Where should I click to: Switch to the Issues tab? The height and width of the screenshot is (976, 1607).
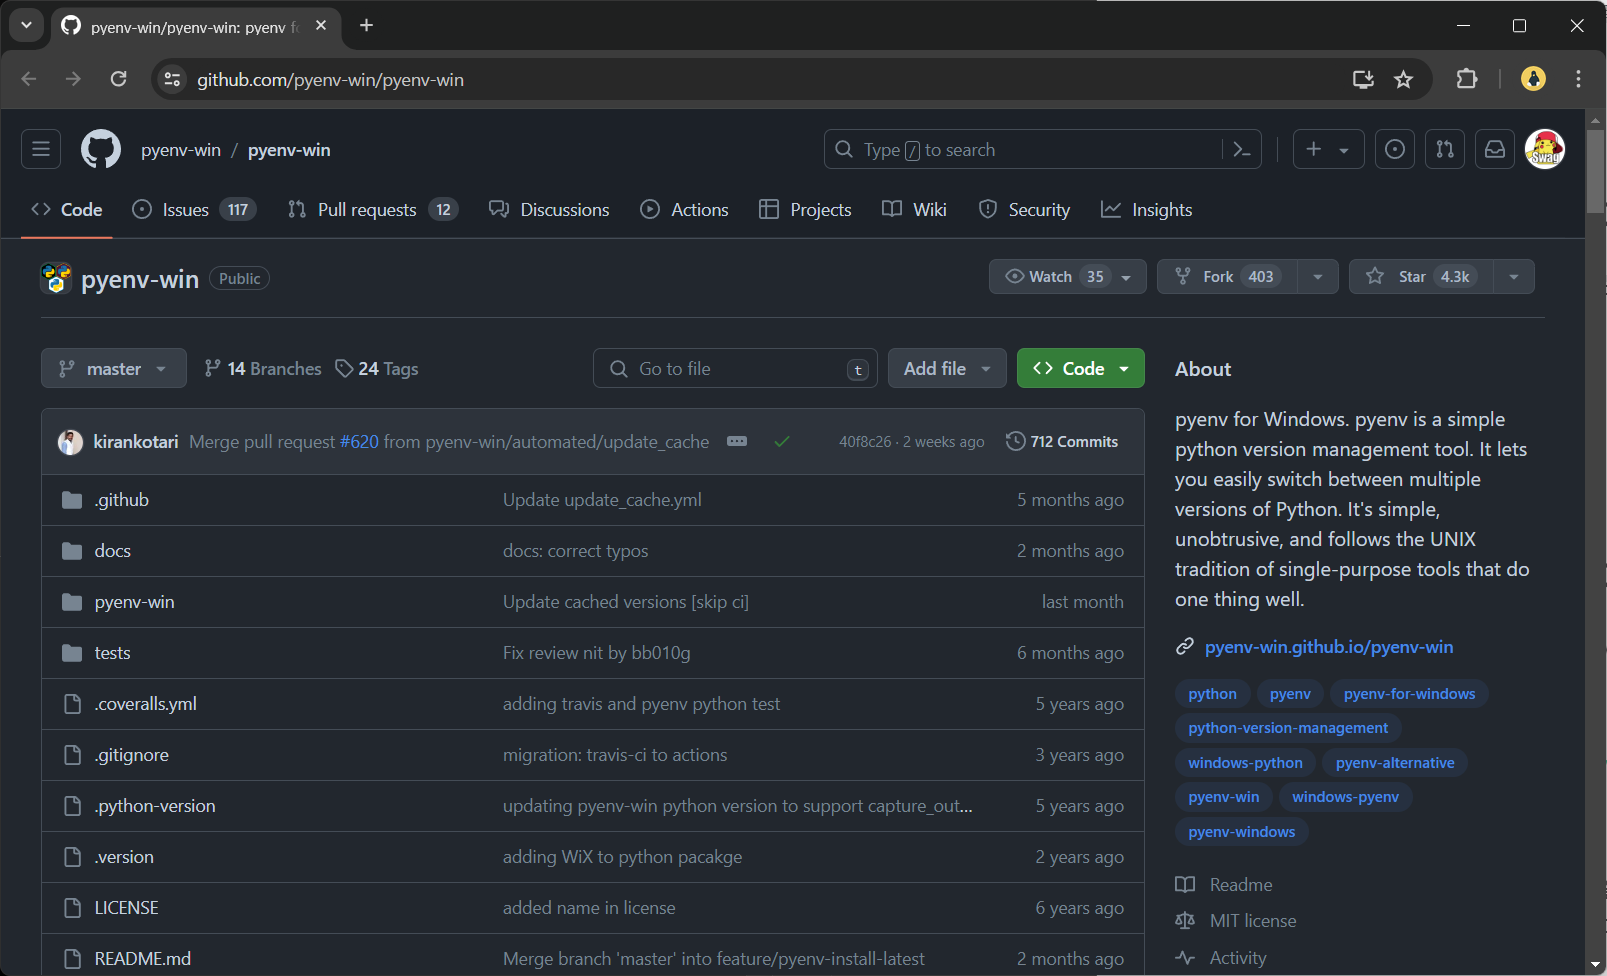pyautogui.click(x=194, y=209)
